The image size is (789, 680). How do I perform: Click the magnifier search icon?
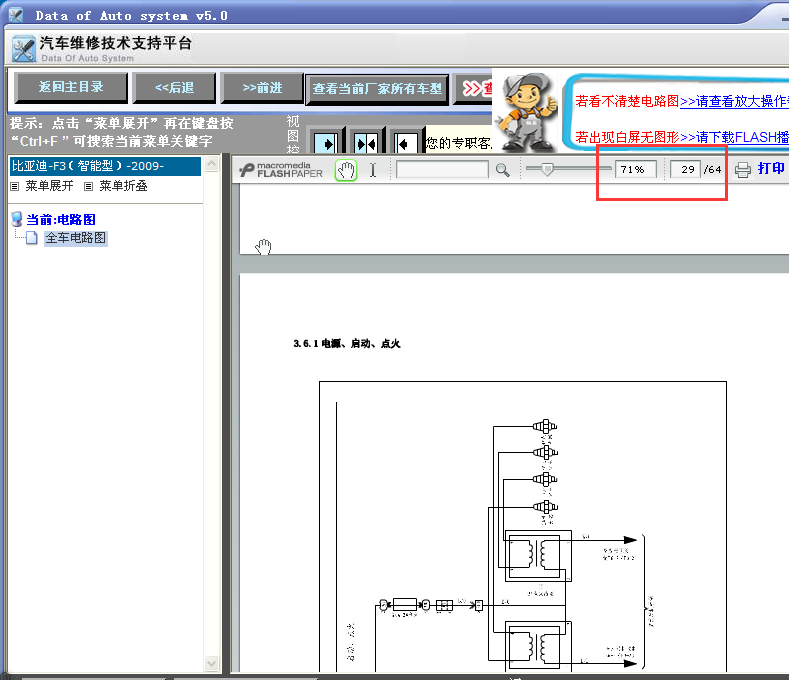click(x=502, y=170)
